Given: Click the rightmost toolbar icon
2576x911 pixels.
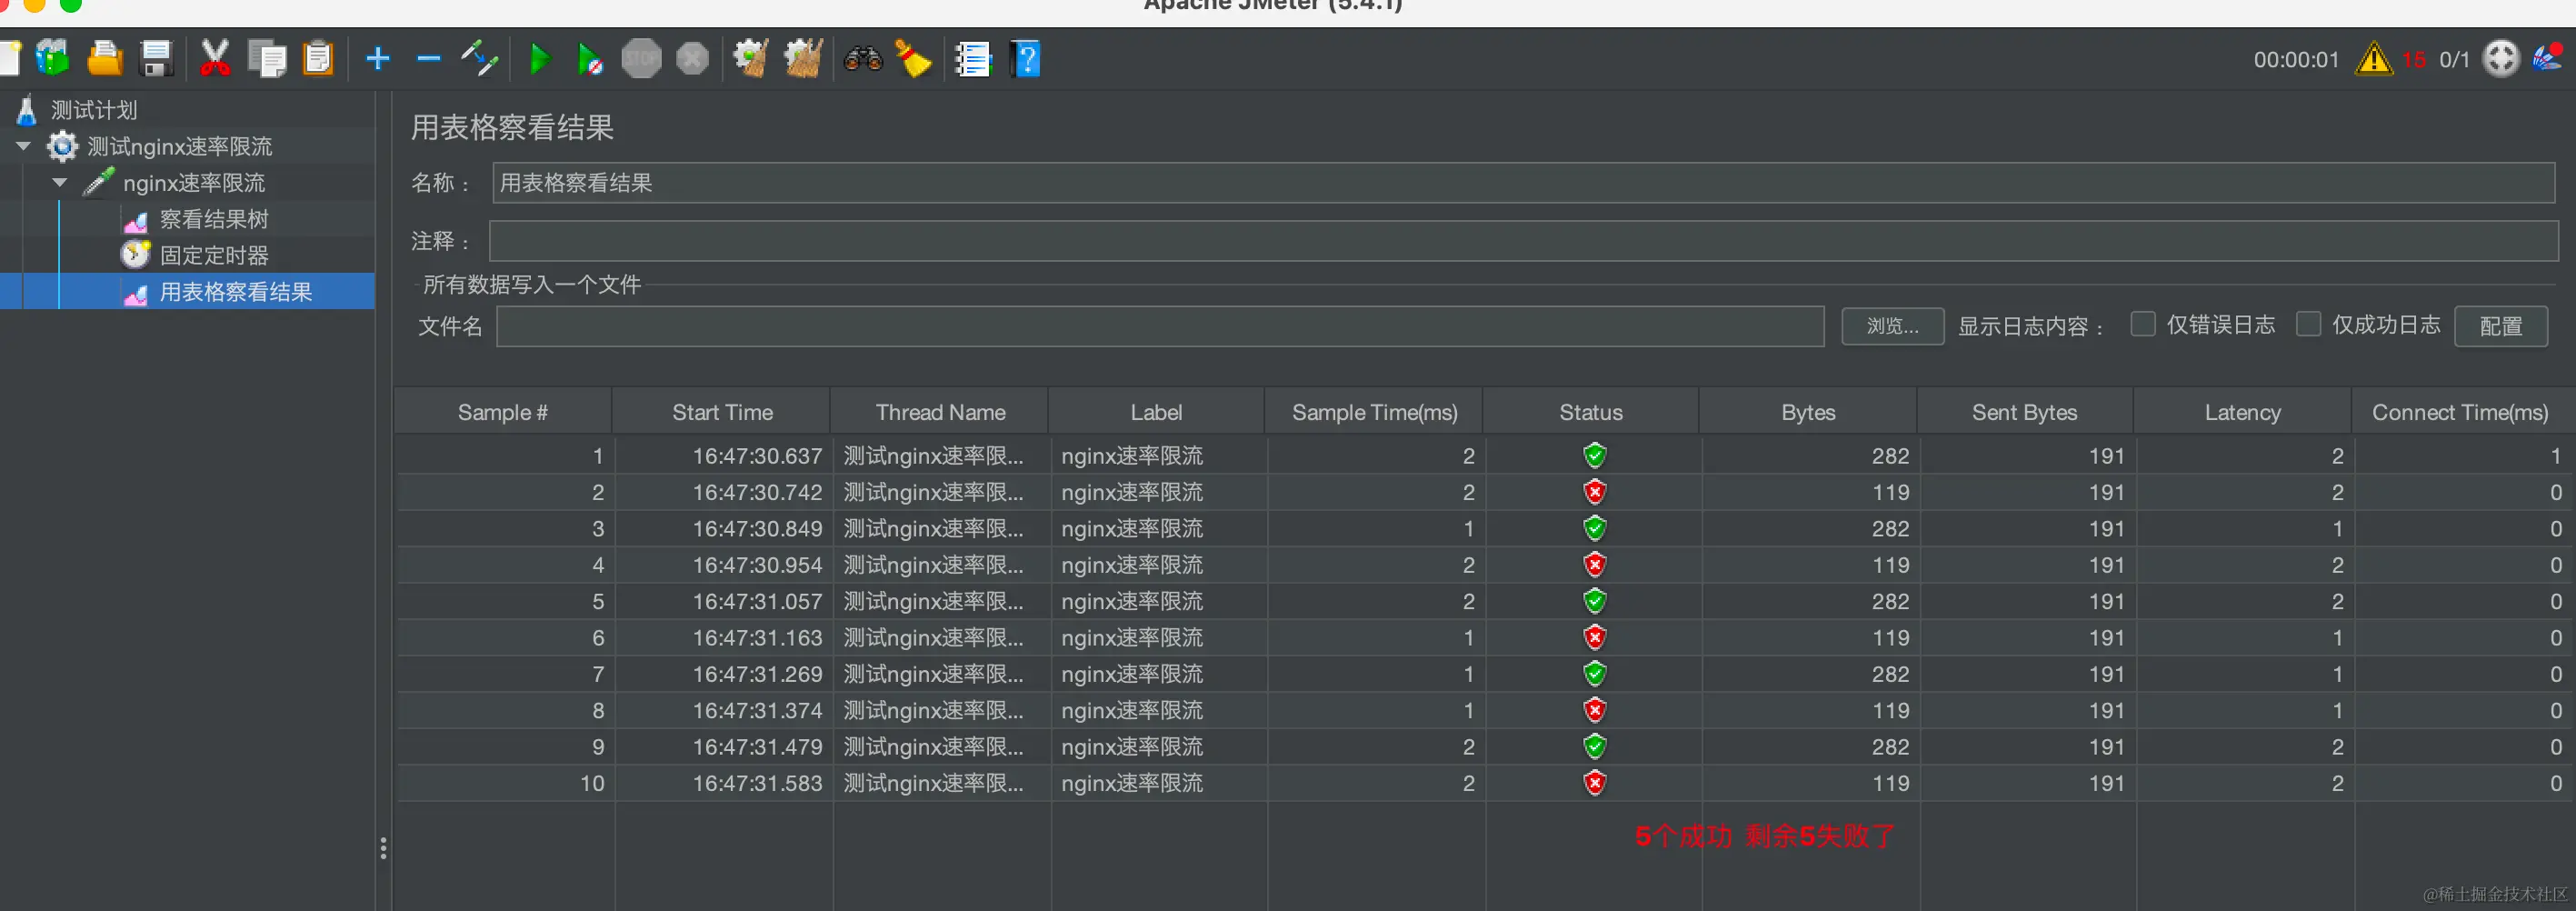Looking at the screenshot, I should [2548, 58].
